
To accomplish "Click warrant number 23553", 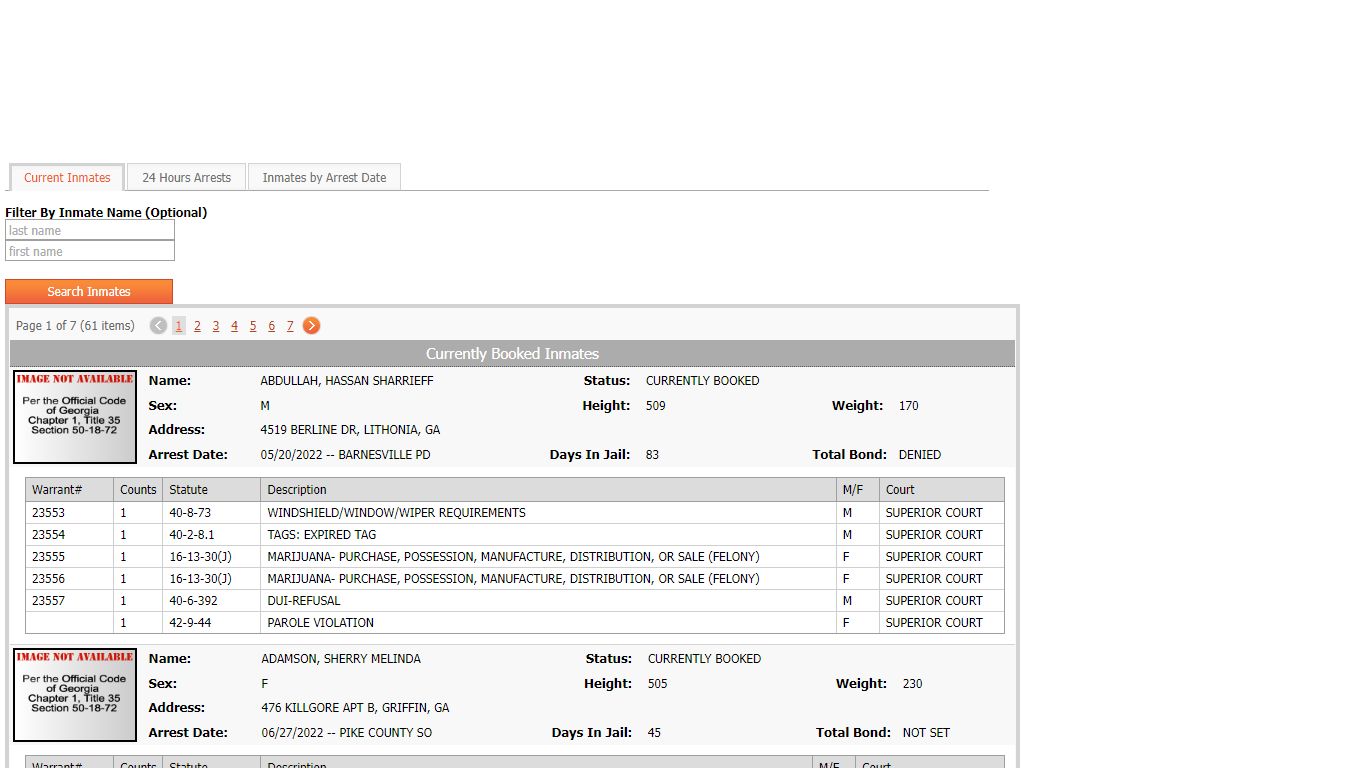I will point(48,513).
